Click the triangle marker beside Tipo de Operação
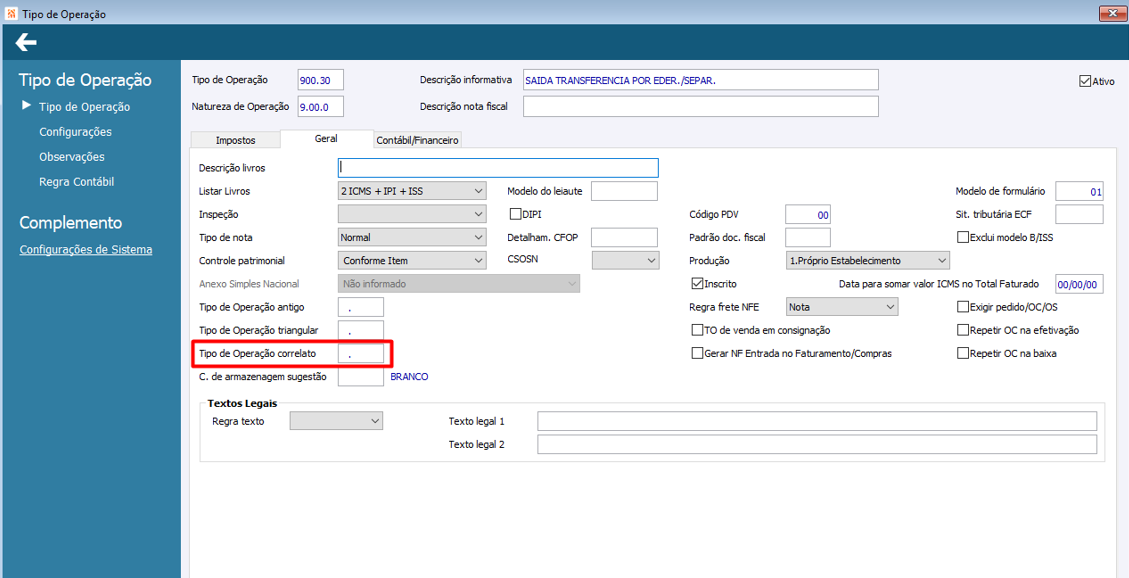Image resolution: width=1129 pixels, height=578 pixels. pyautogui.click(x=27, y=106)
